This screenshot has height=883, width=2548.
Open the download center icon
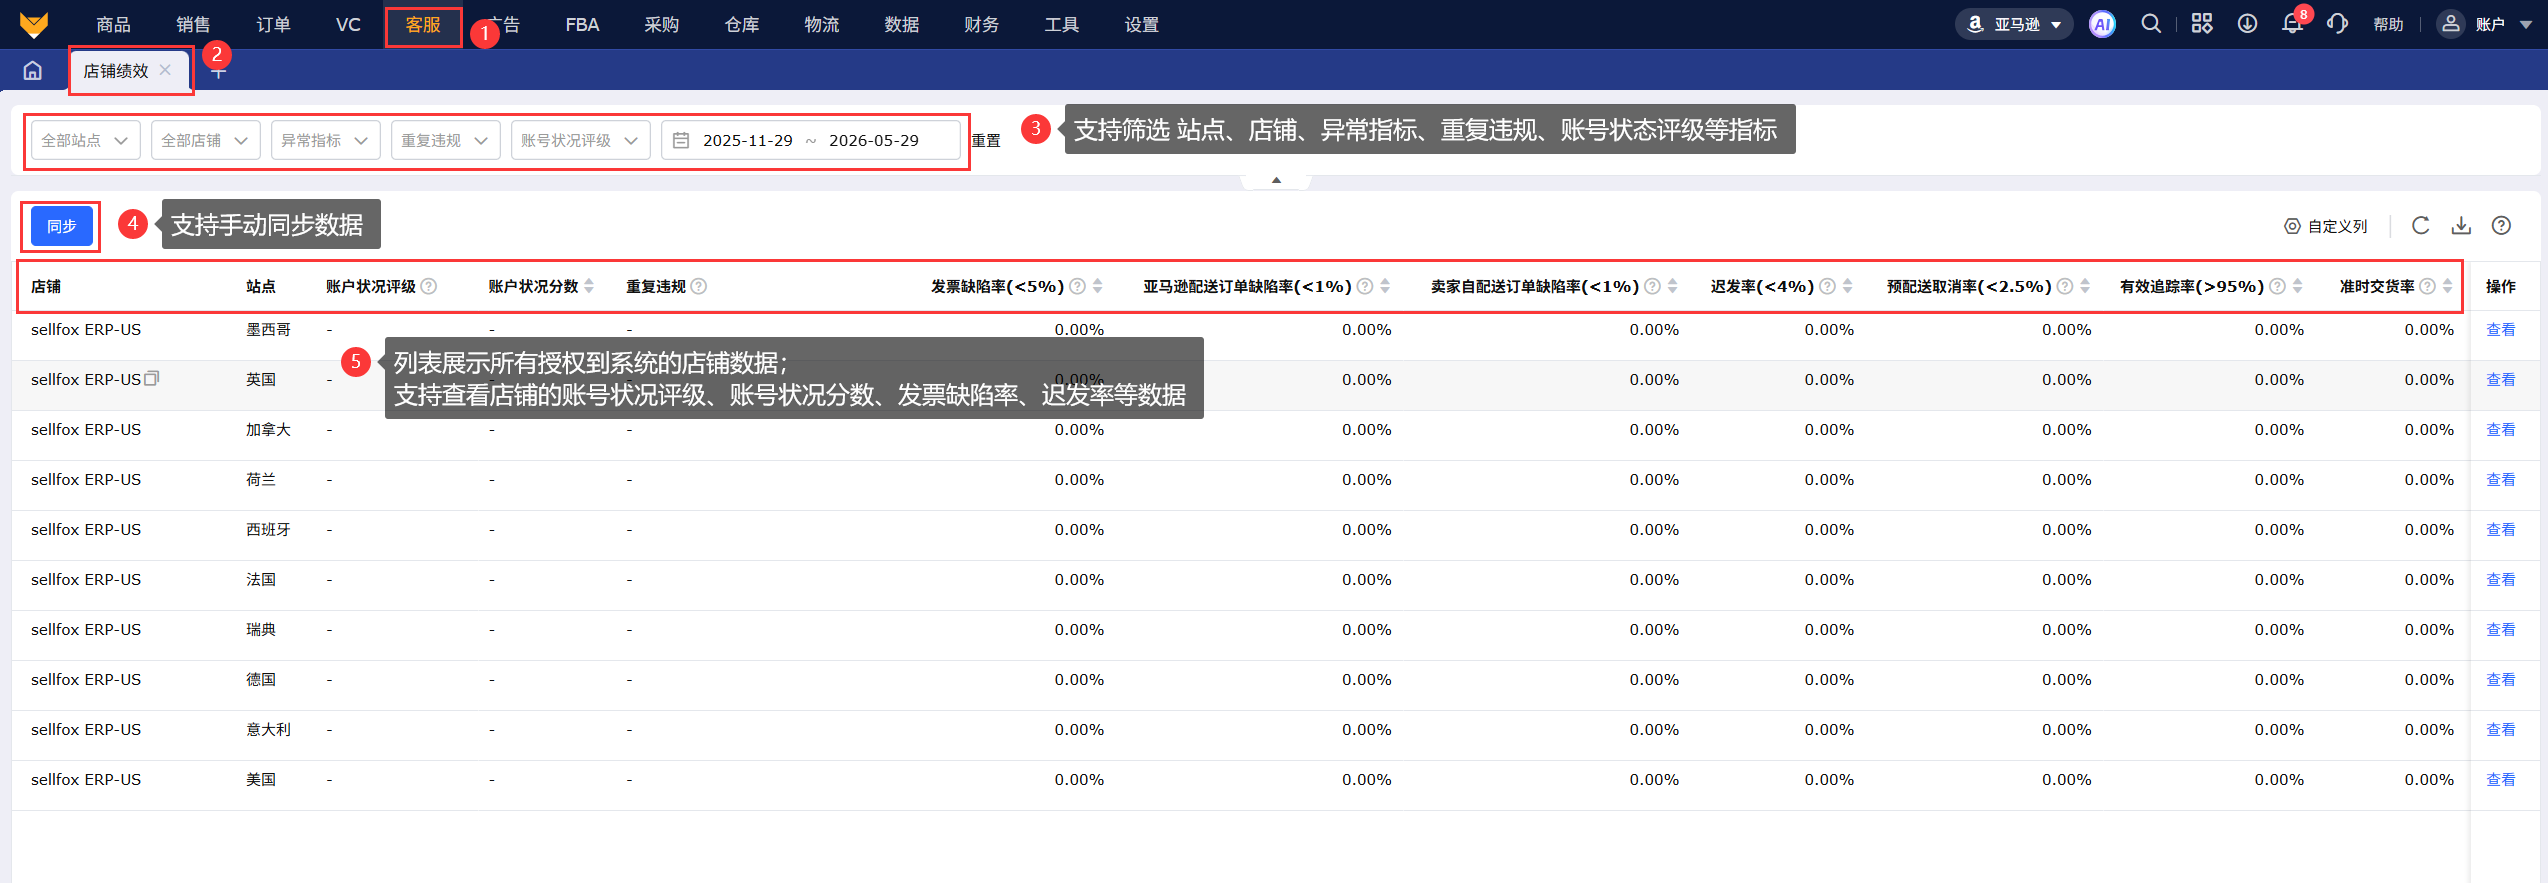(x=2247, y=24)
